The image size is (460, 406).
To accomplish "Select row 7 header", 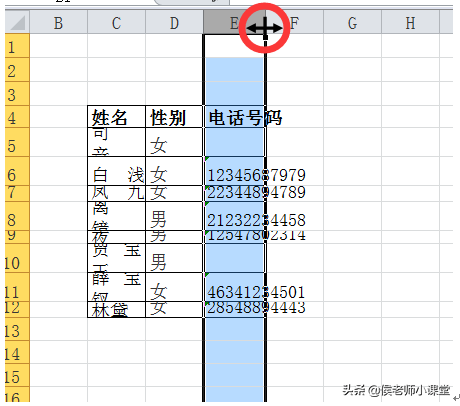I will click(17, 193).
